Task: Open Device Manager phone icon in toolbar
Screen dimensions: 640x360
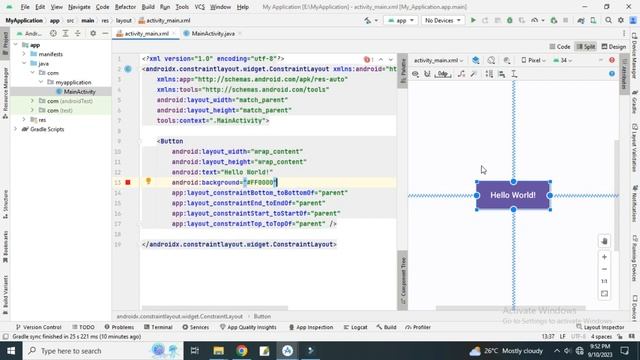Action: click(593, 20)
